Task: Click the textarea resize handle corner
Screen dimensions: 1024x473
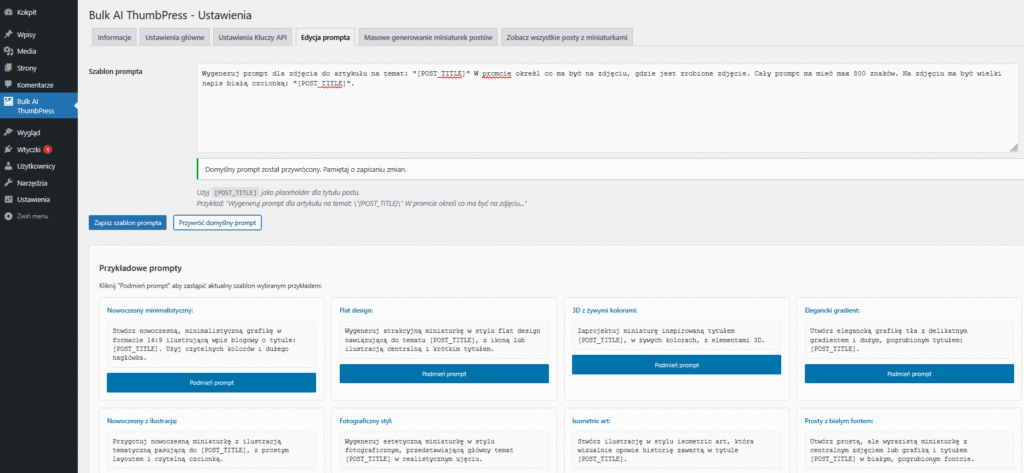Action: tap(1013, 147)
